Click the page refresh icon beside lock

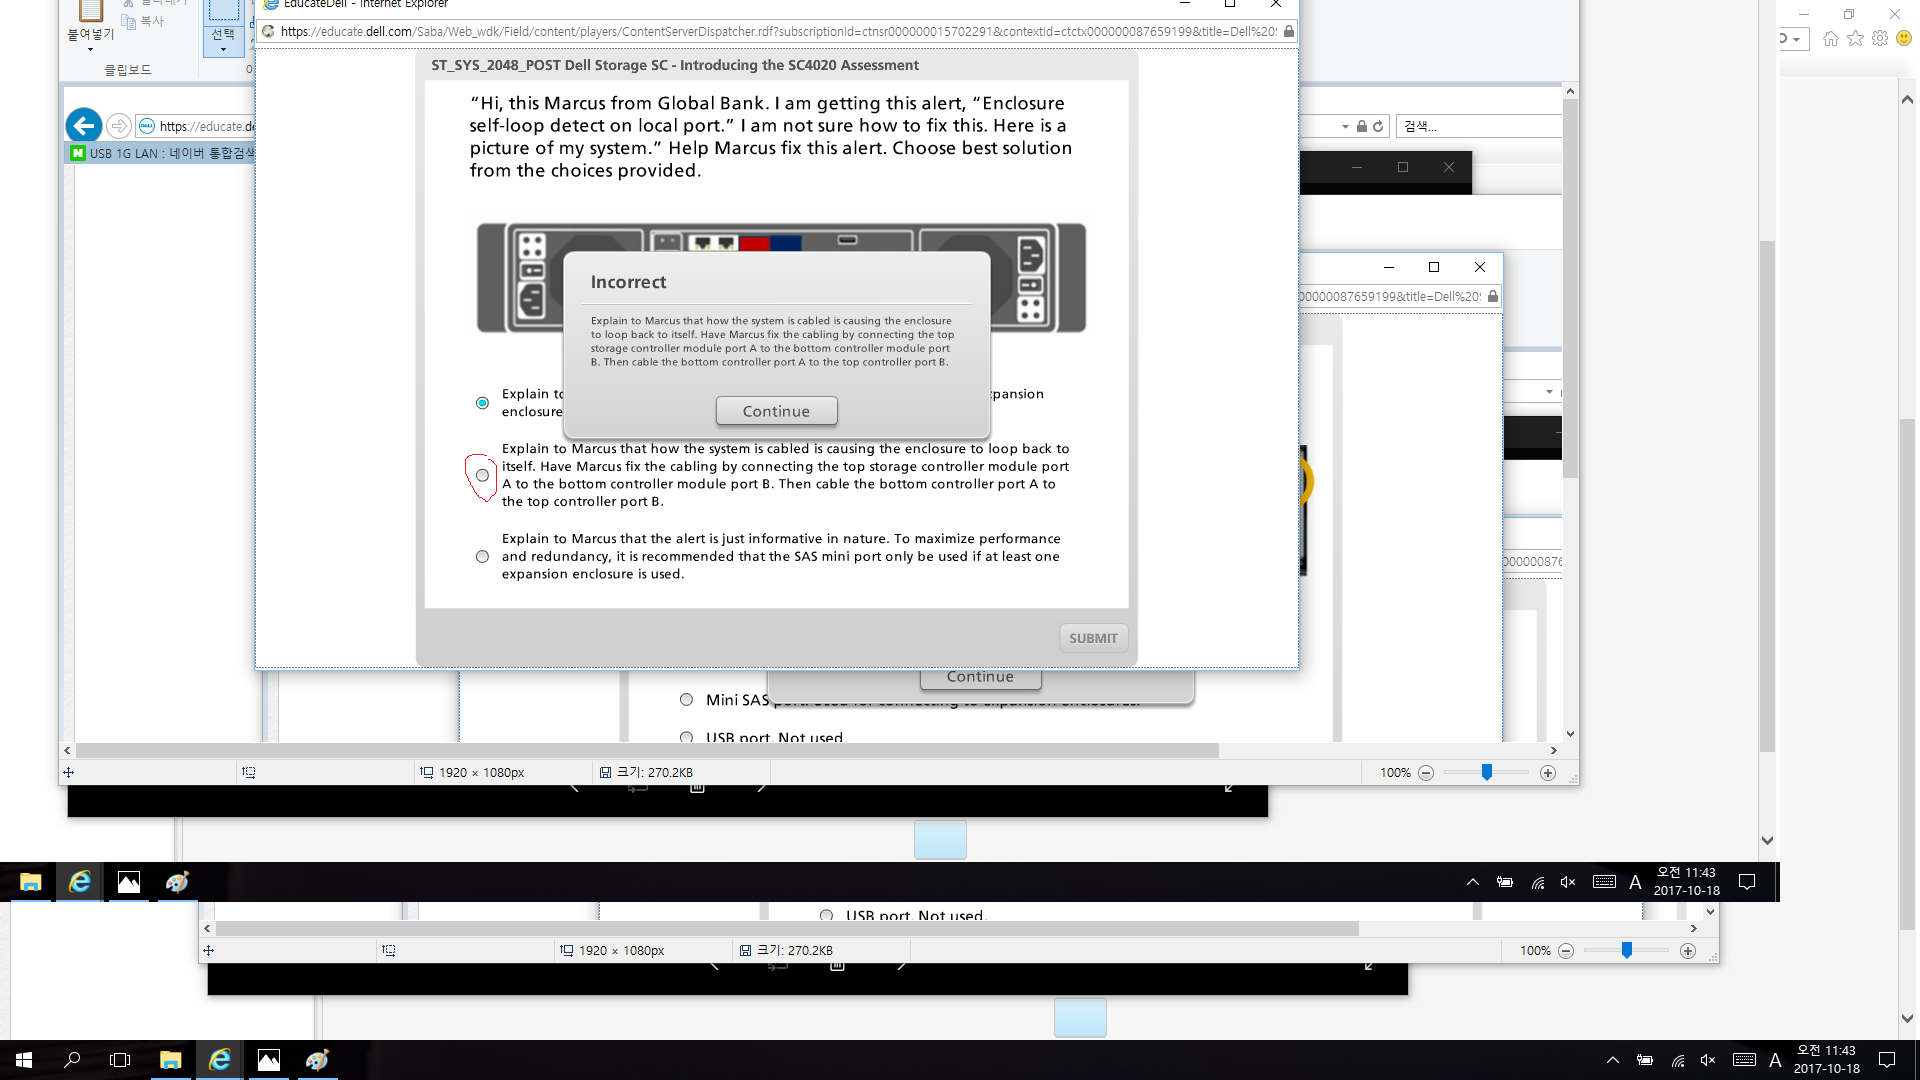tap(1378, 126)
